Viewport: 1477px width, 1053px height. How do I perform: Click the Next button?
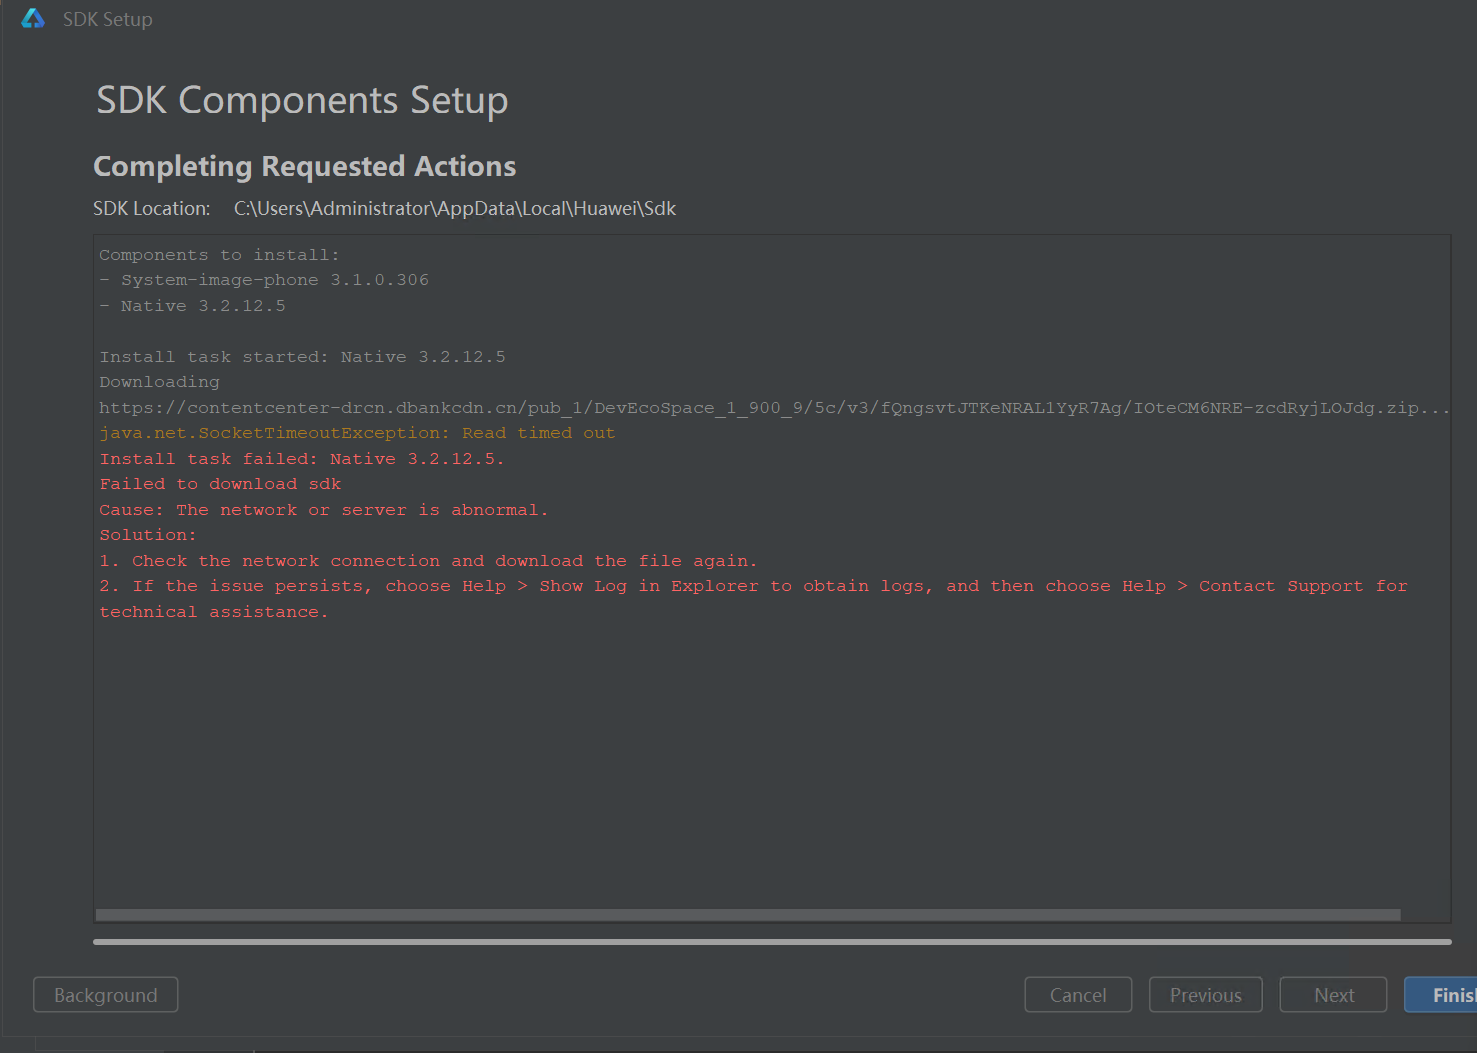pos(1334,995)
